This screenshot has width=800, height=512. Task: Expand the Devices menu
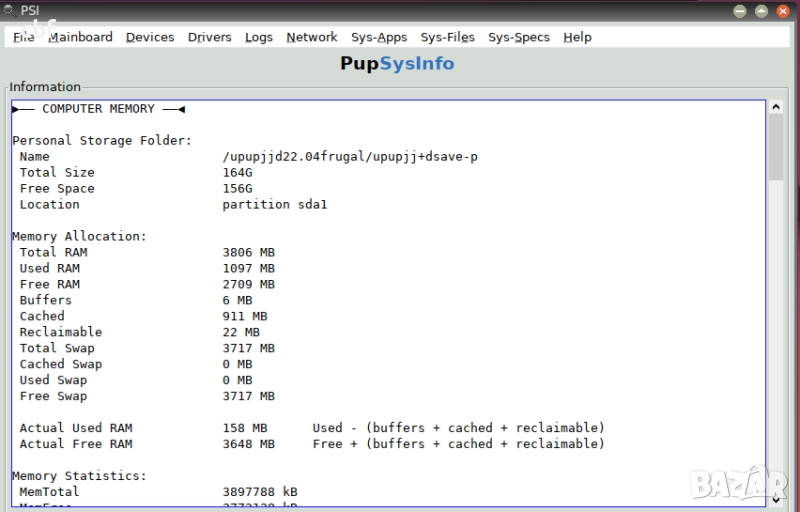click(x=150, y=37)
